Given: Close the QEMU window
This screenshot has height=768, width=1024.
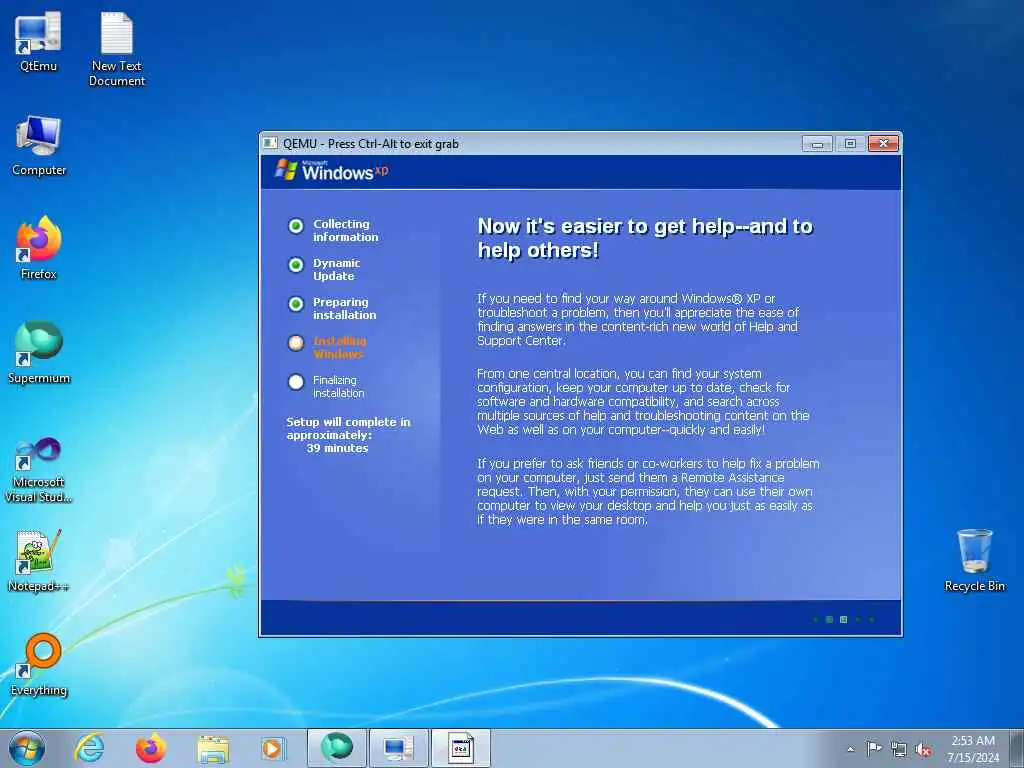Looking at the screenshot, I should click(x=884, y=143).
